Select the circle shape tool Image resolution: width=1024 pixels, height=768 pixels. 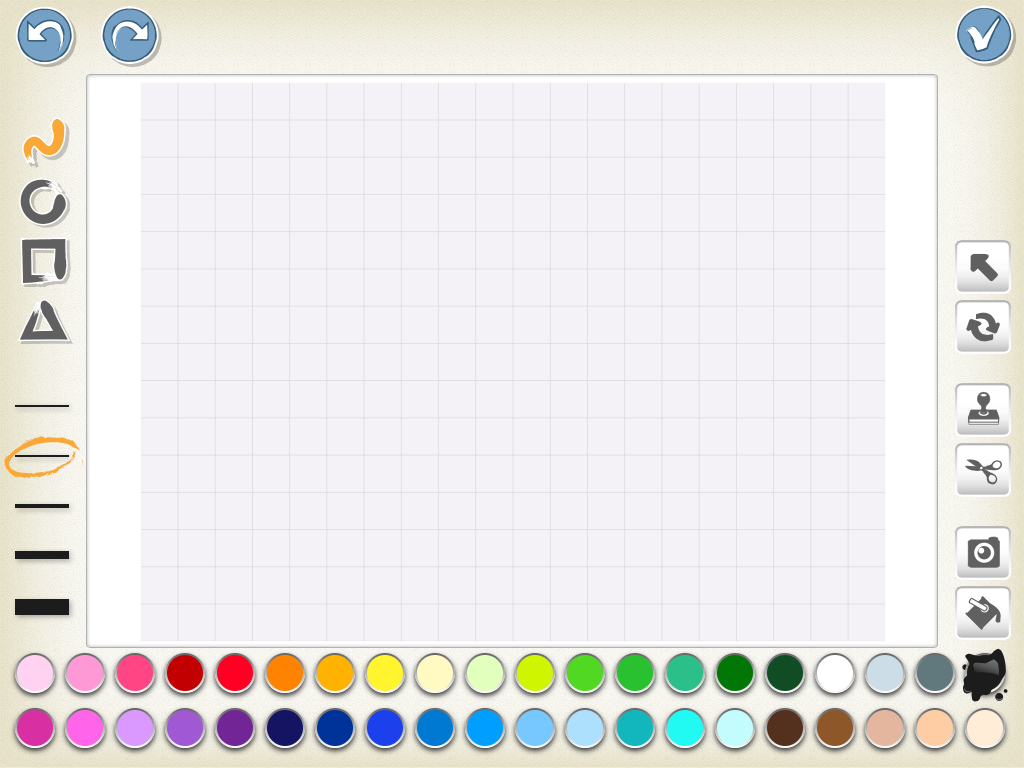[x=44, y=202]
